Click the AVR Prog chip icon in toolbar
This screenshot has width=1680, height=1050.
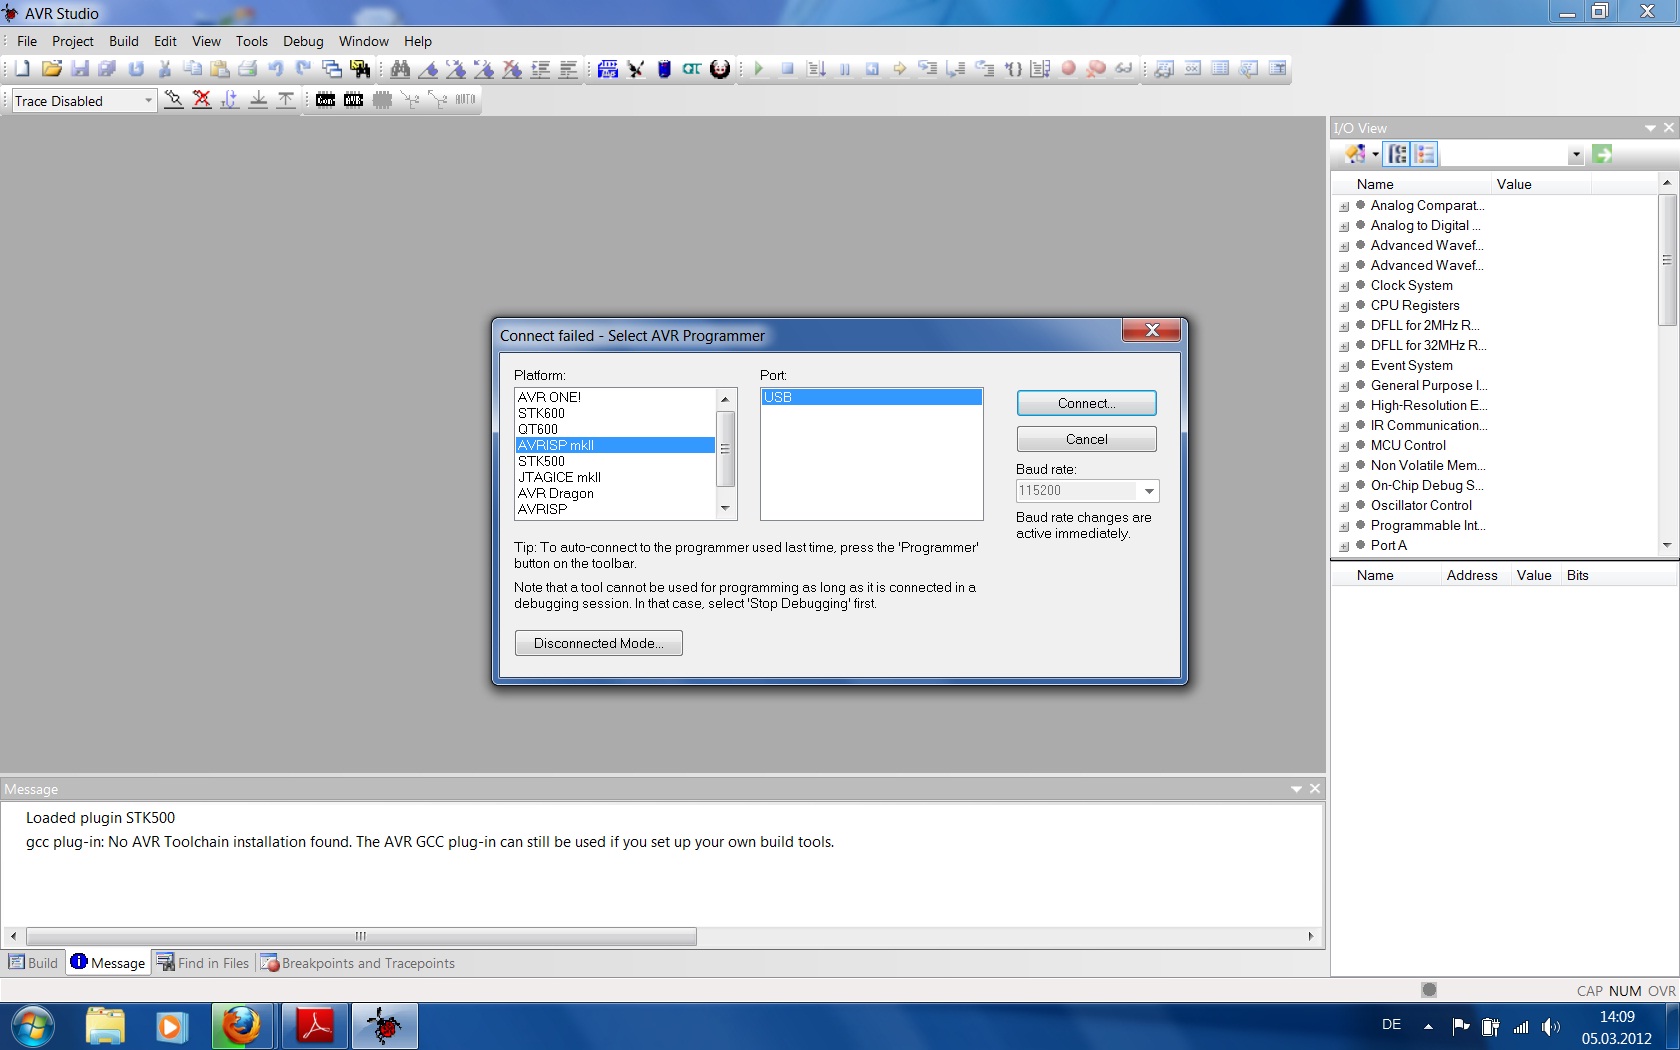click(x=608, y=69)
